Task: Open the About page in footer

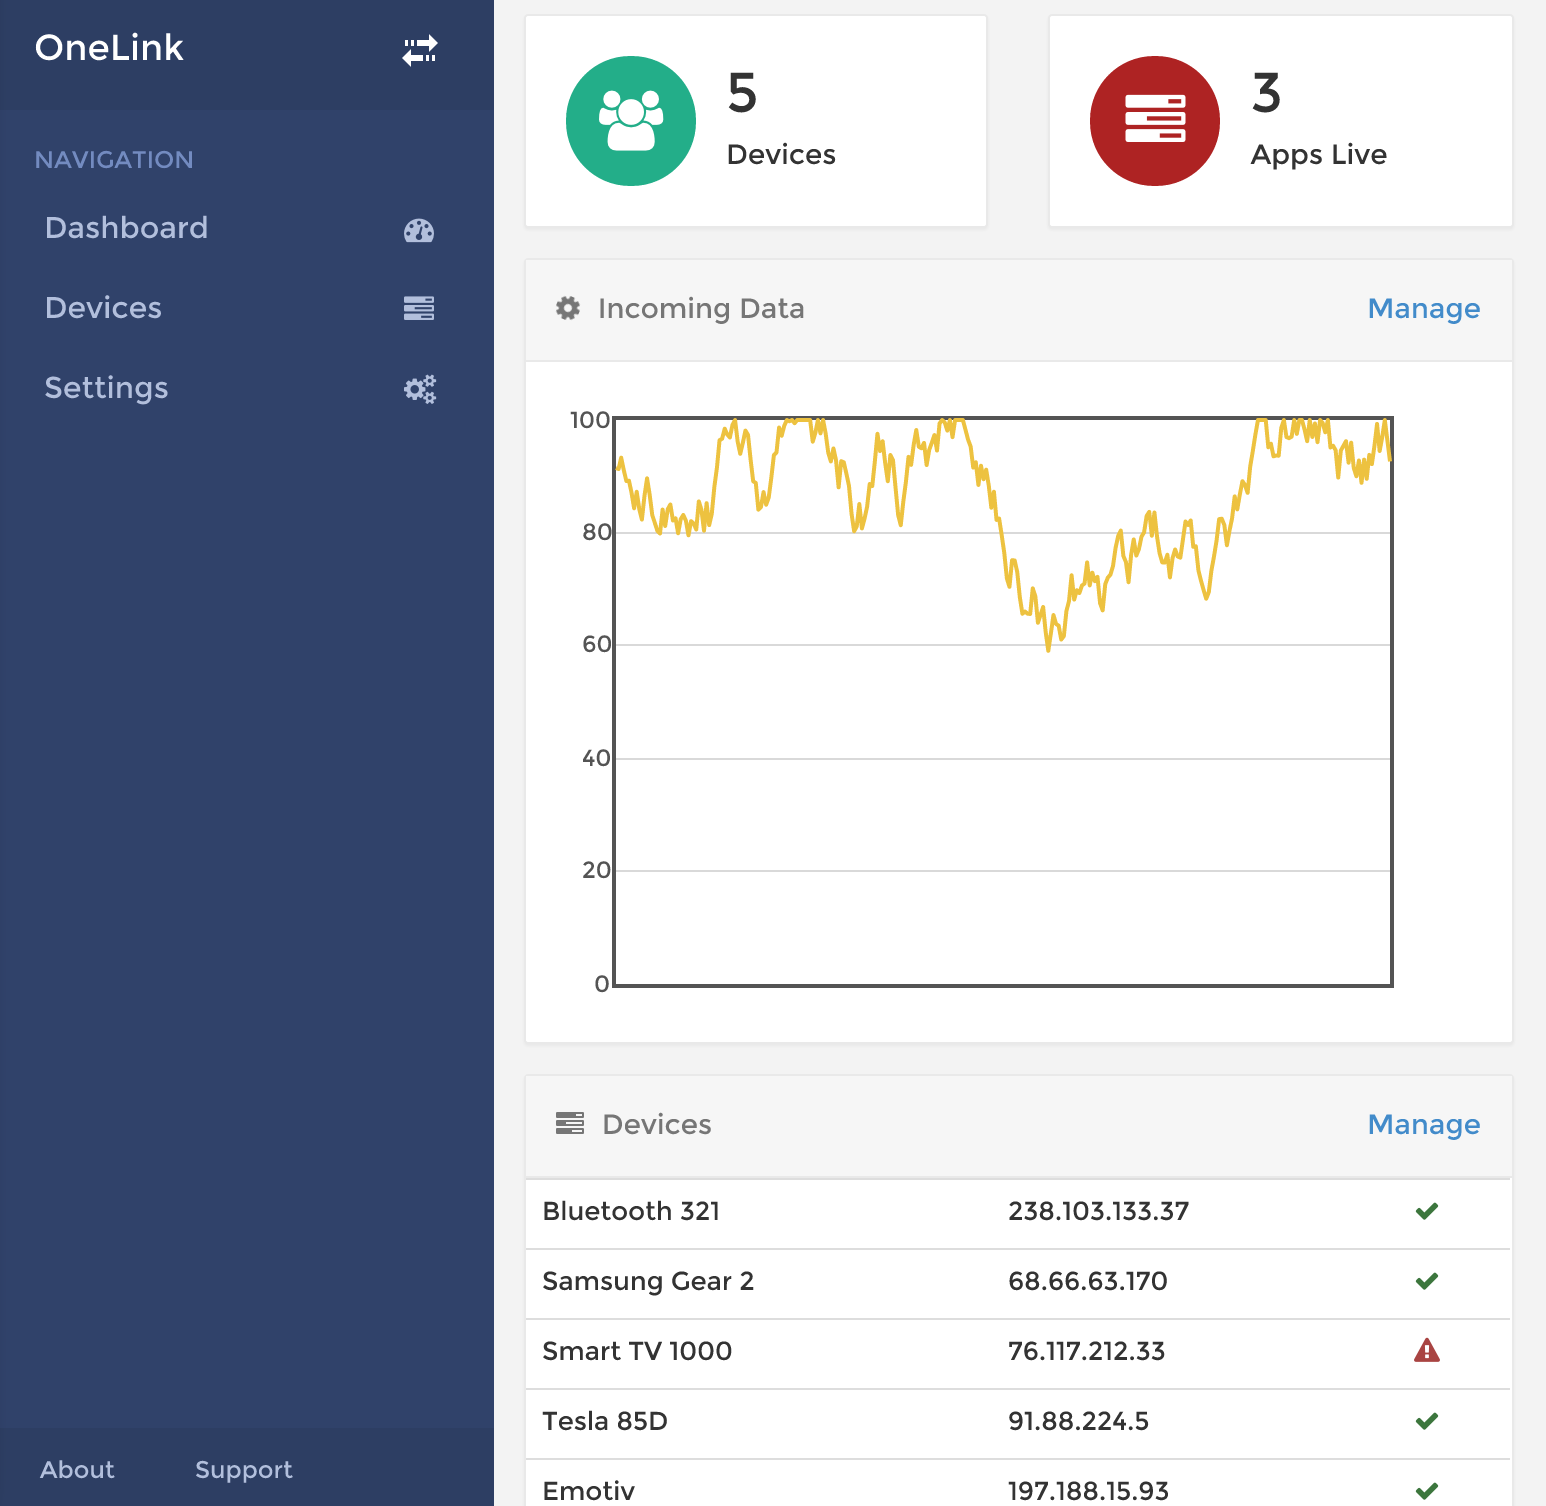Action: coord(77,1470)
